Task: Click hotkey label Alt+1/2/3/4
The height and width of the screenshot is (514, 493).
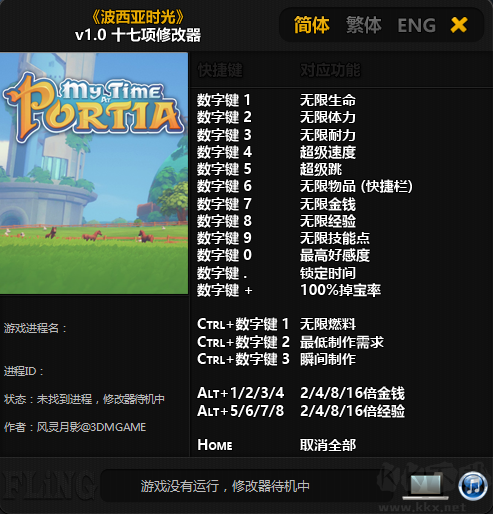Action: click(240, 393)
